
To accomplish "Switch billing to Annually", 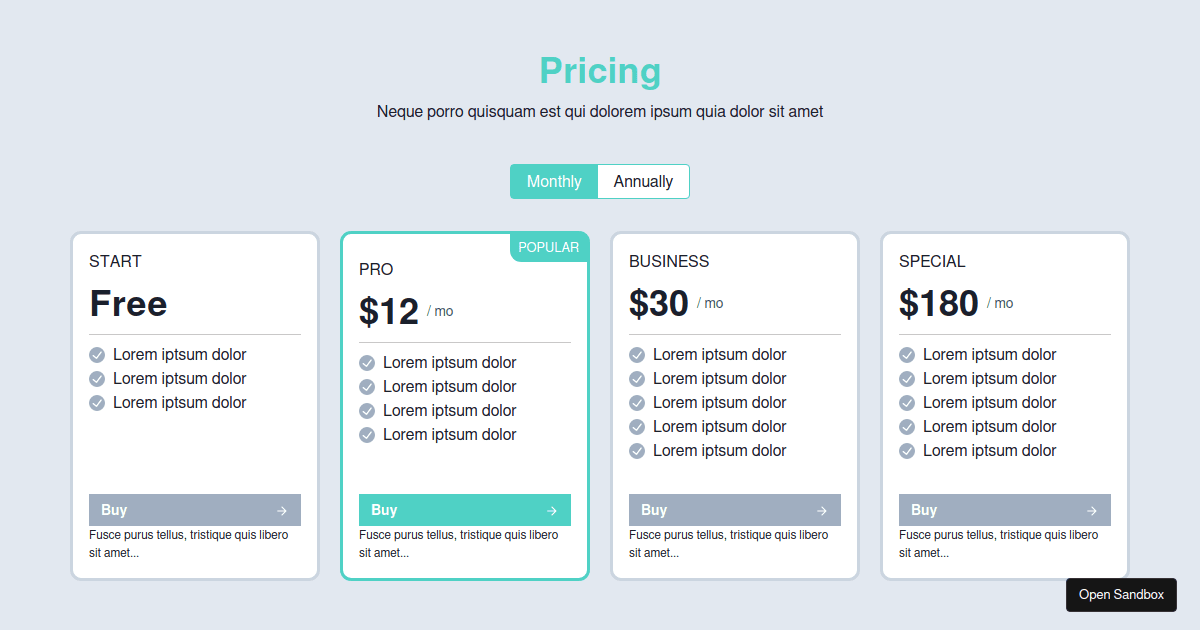I will tap(643, 181).
